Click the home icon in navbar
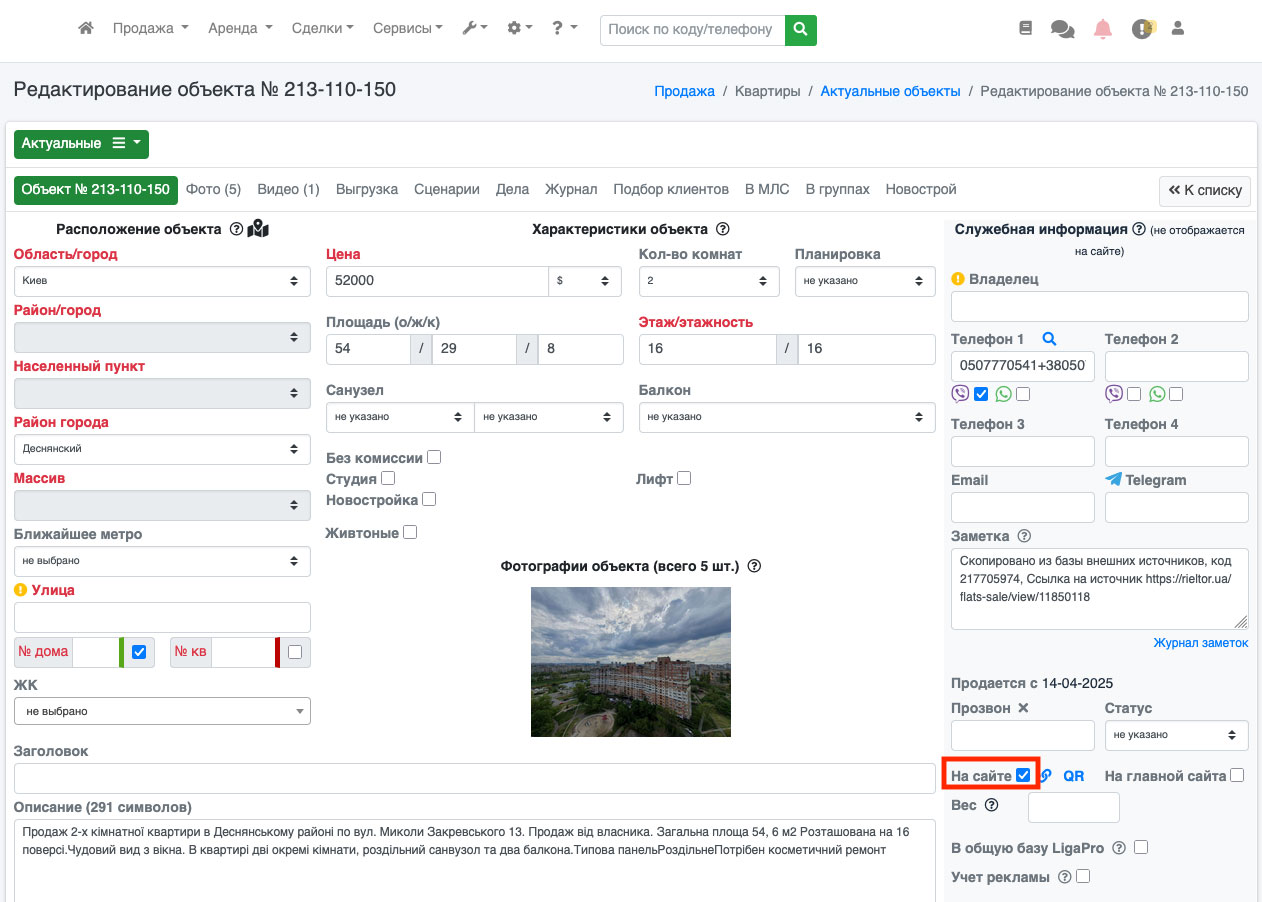1262x902 pixels. tap(86, 29)
